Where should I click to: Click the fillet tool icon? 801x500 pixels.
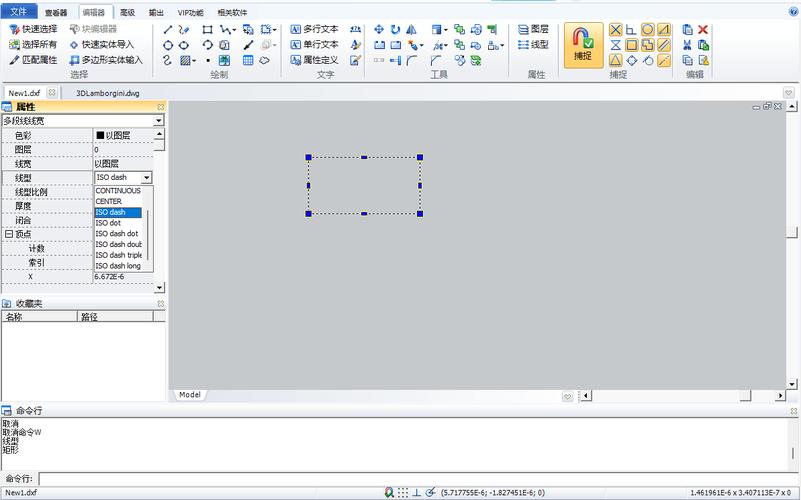coord(411,61)
